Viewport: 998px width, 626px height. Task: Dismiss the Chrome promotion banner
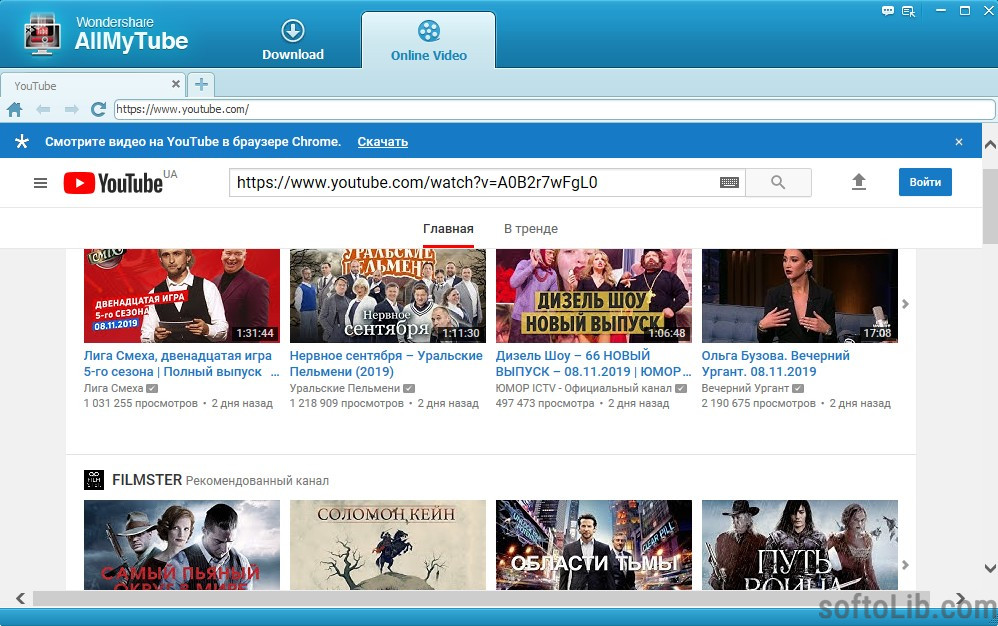[x=959, y=142]
